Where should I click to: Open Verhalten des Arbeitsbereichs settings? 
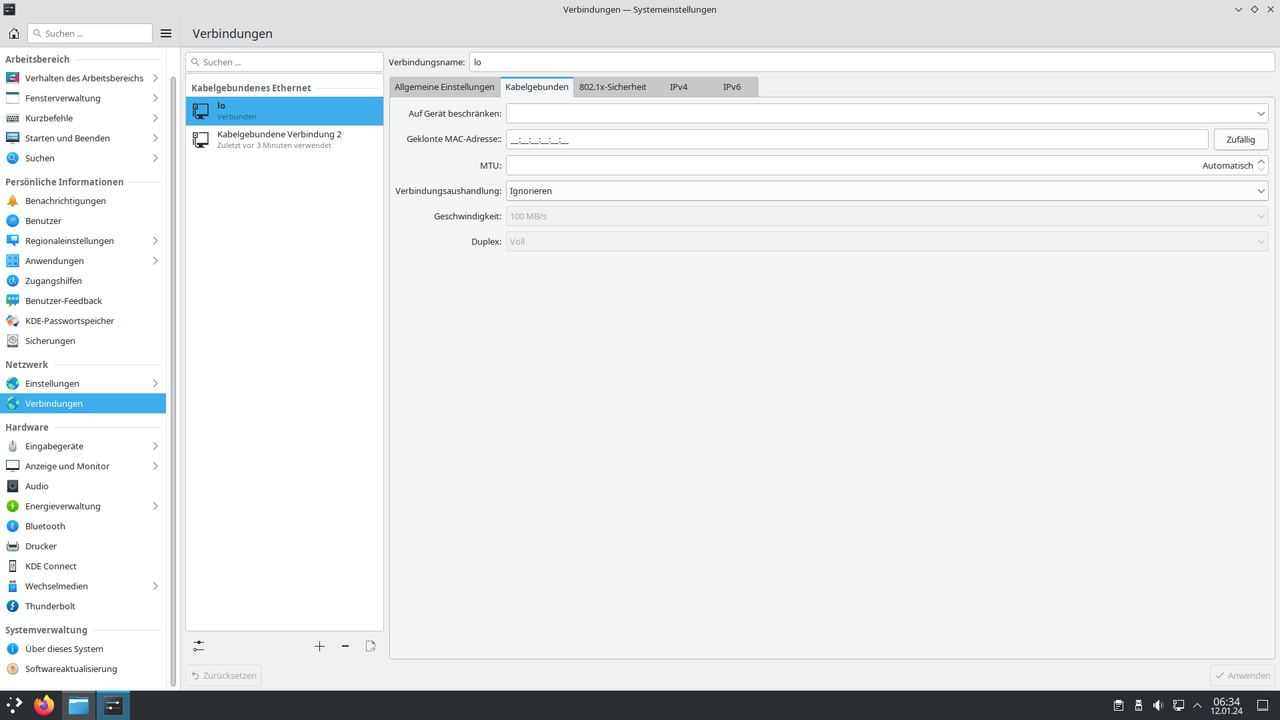point(83,78)
